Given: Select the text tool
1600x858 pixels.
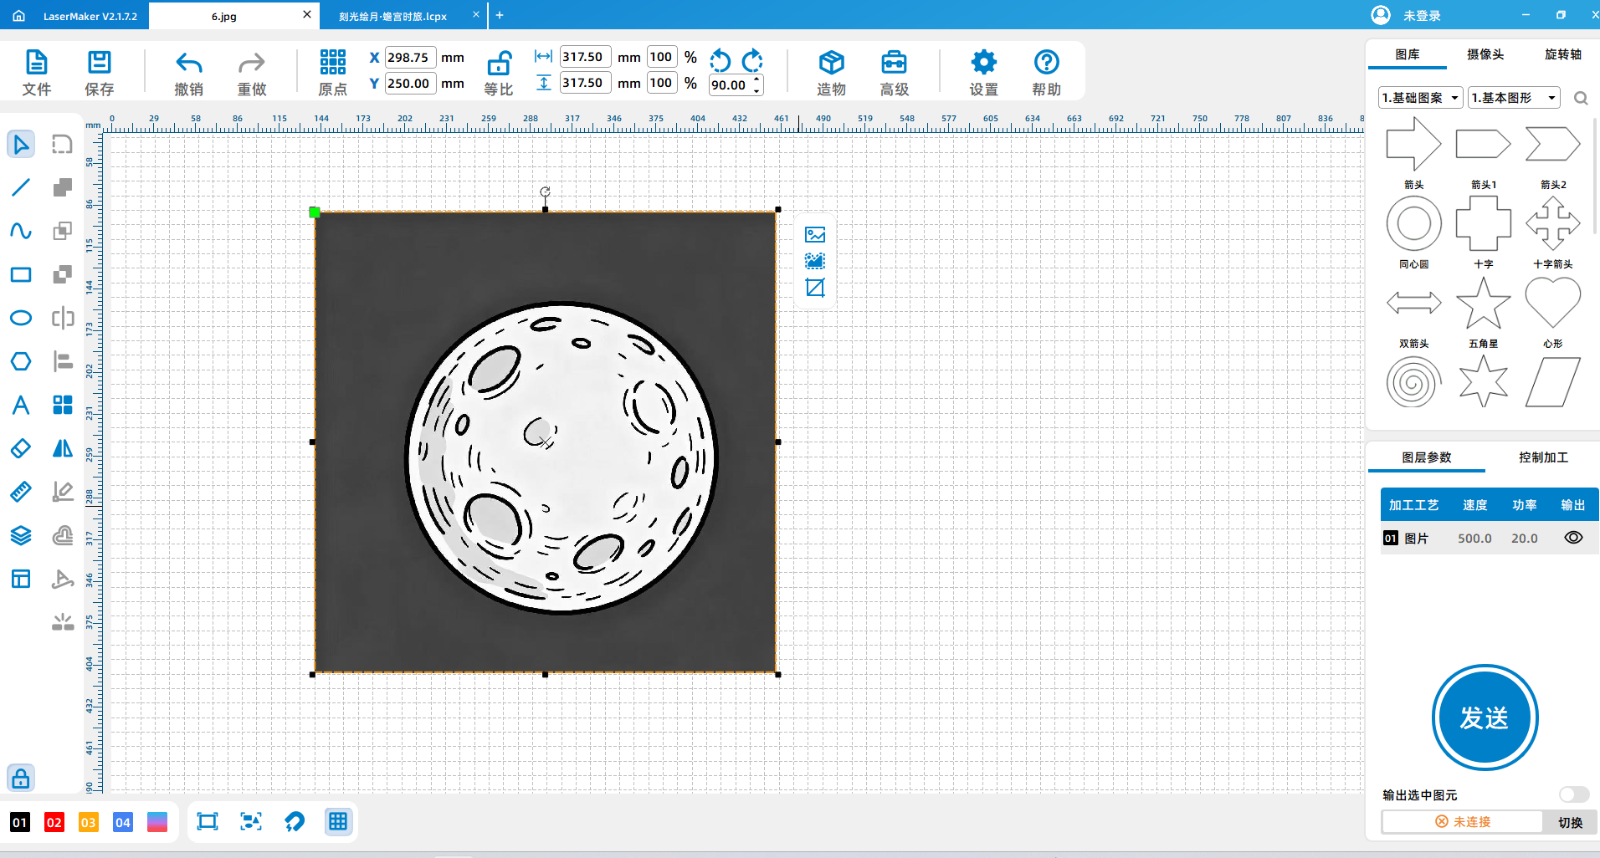Looking at the screenshot, I should 21,405.
